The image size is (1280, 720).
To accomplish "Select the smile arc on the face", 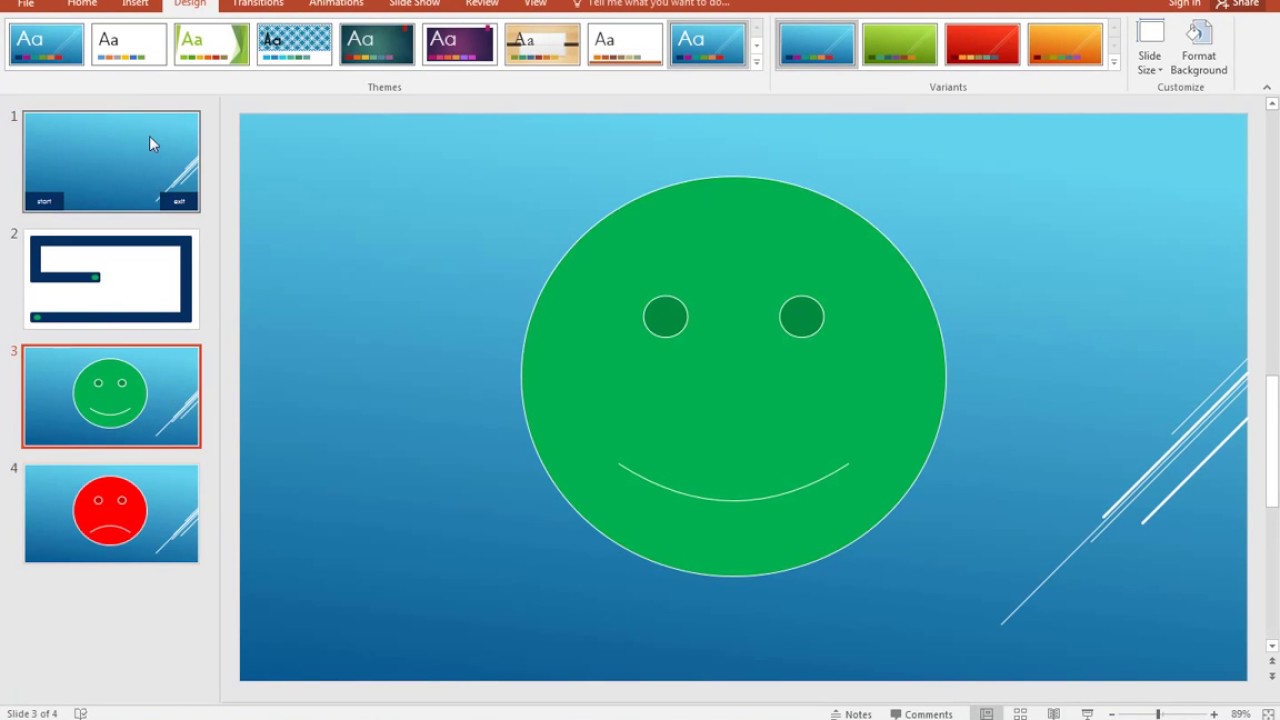I will click(733, 482).
